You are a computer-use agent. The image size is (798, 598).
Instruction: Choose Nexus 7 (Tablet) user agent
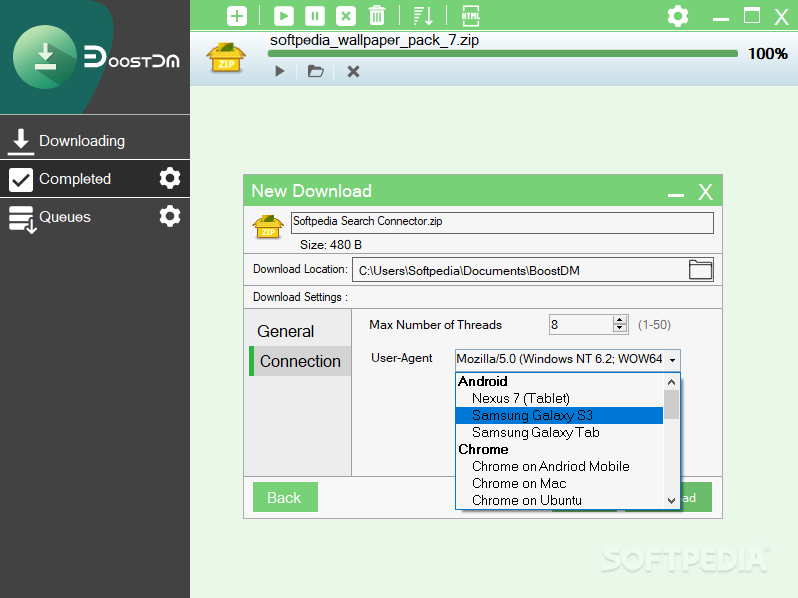(559, 398)
